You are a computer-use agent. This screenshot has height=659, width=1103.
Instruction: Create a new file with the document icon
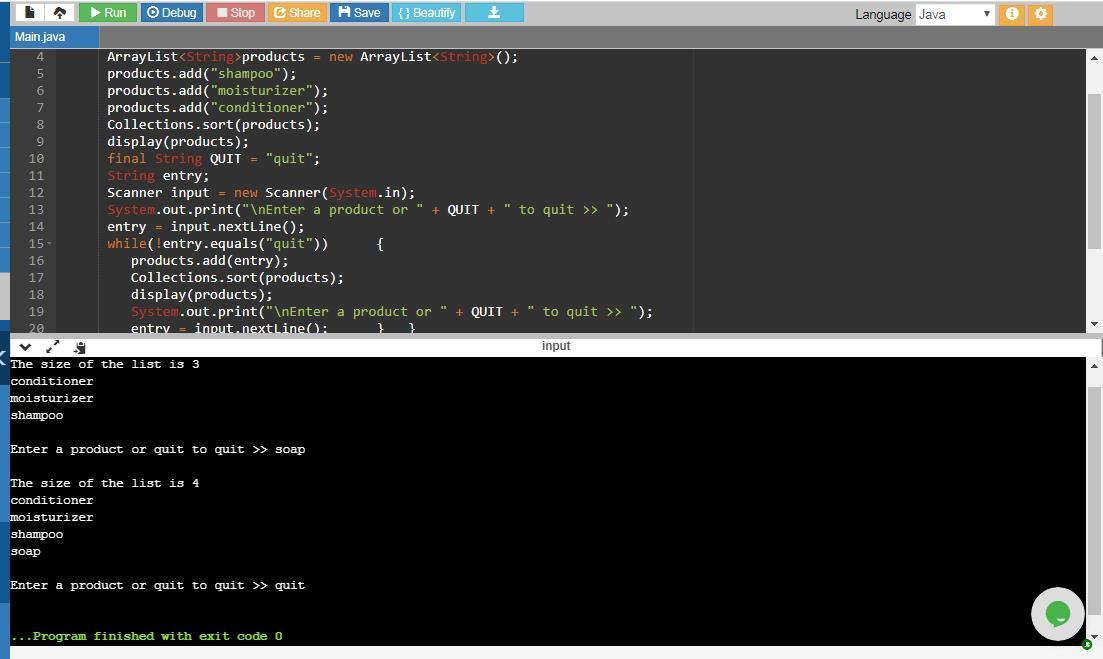(30, 13)
